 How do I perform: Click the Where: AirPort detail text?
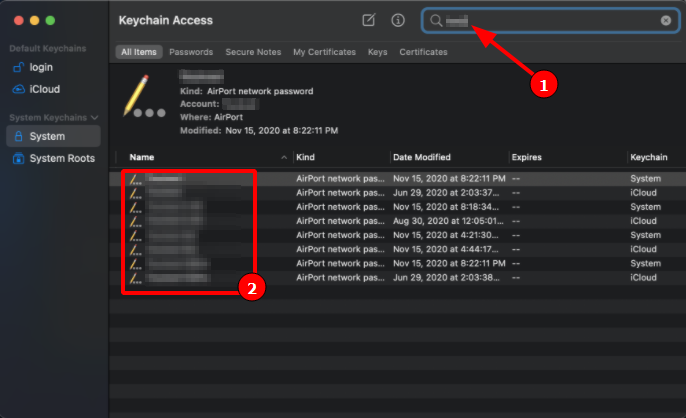click(x=211, y=117)
